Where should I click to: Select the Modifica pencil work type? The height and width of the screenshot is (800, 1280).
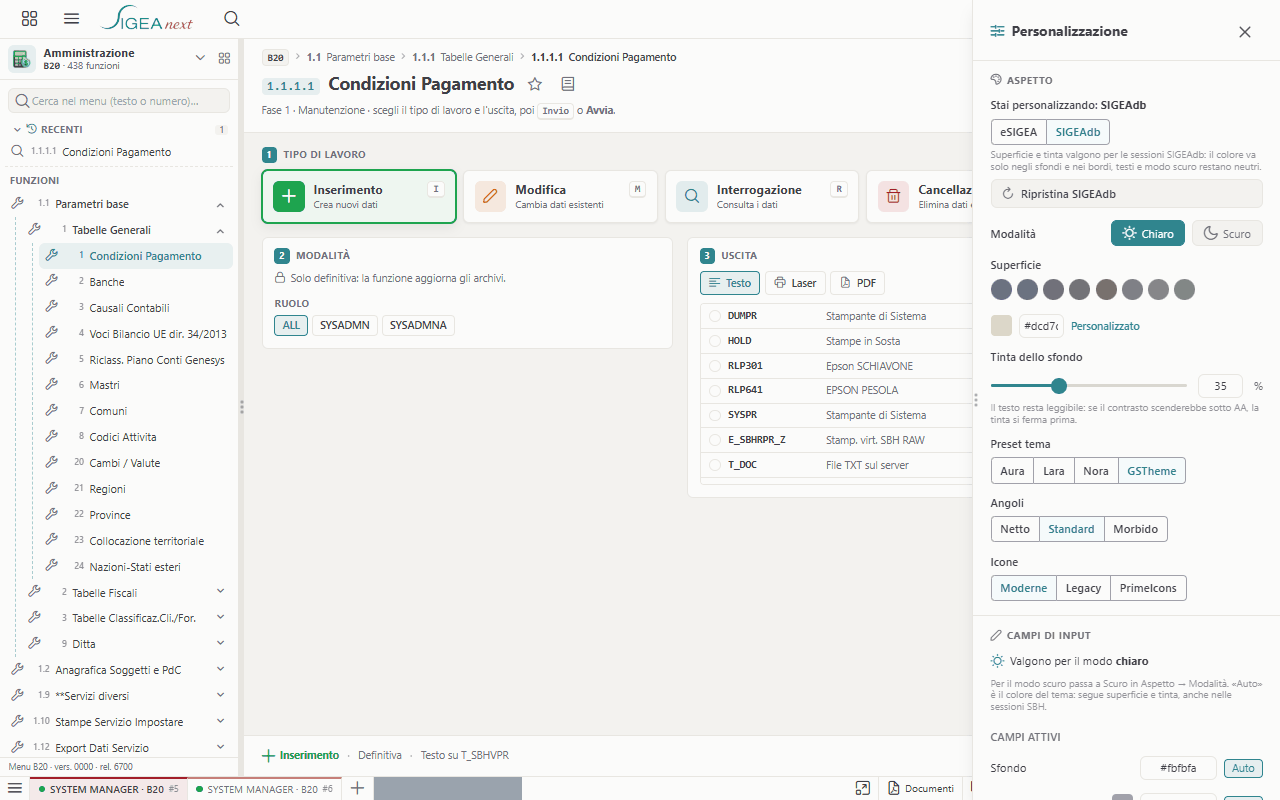point(561,196)
